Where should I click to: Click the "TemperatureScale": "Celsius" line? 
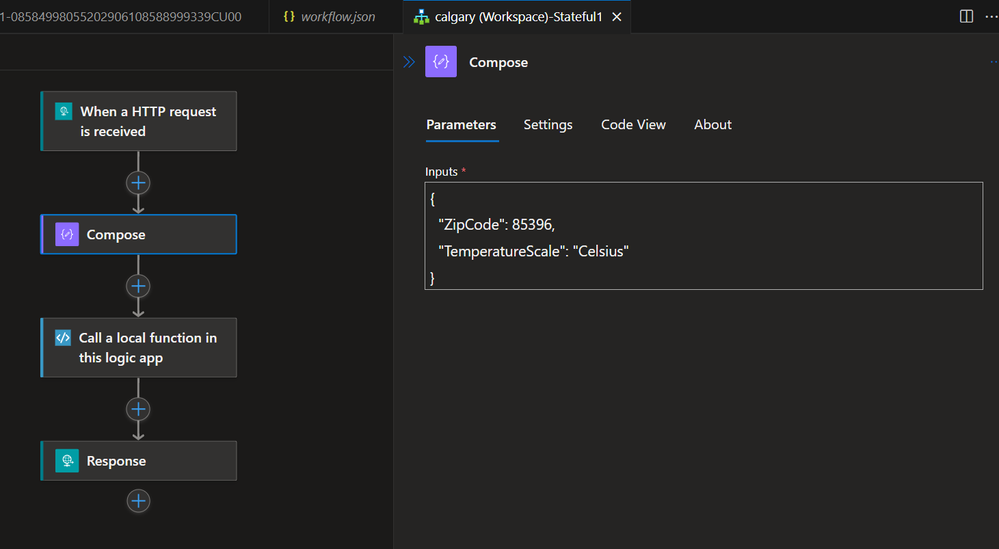coord(533,251)
